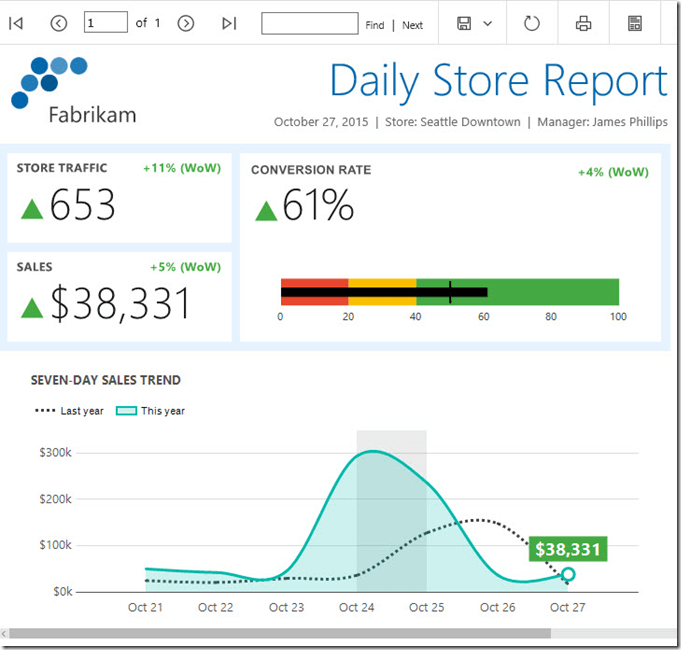Screen dimensions: 681x650
Task: Select the Last year legend entry
Action: 69,411
